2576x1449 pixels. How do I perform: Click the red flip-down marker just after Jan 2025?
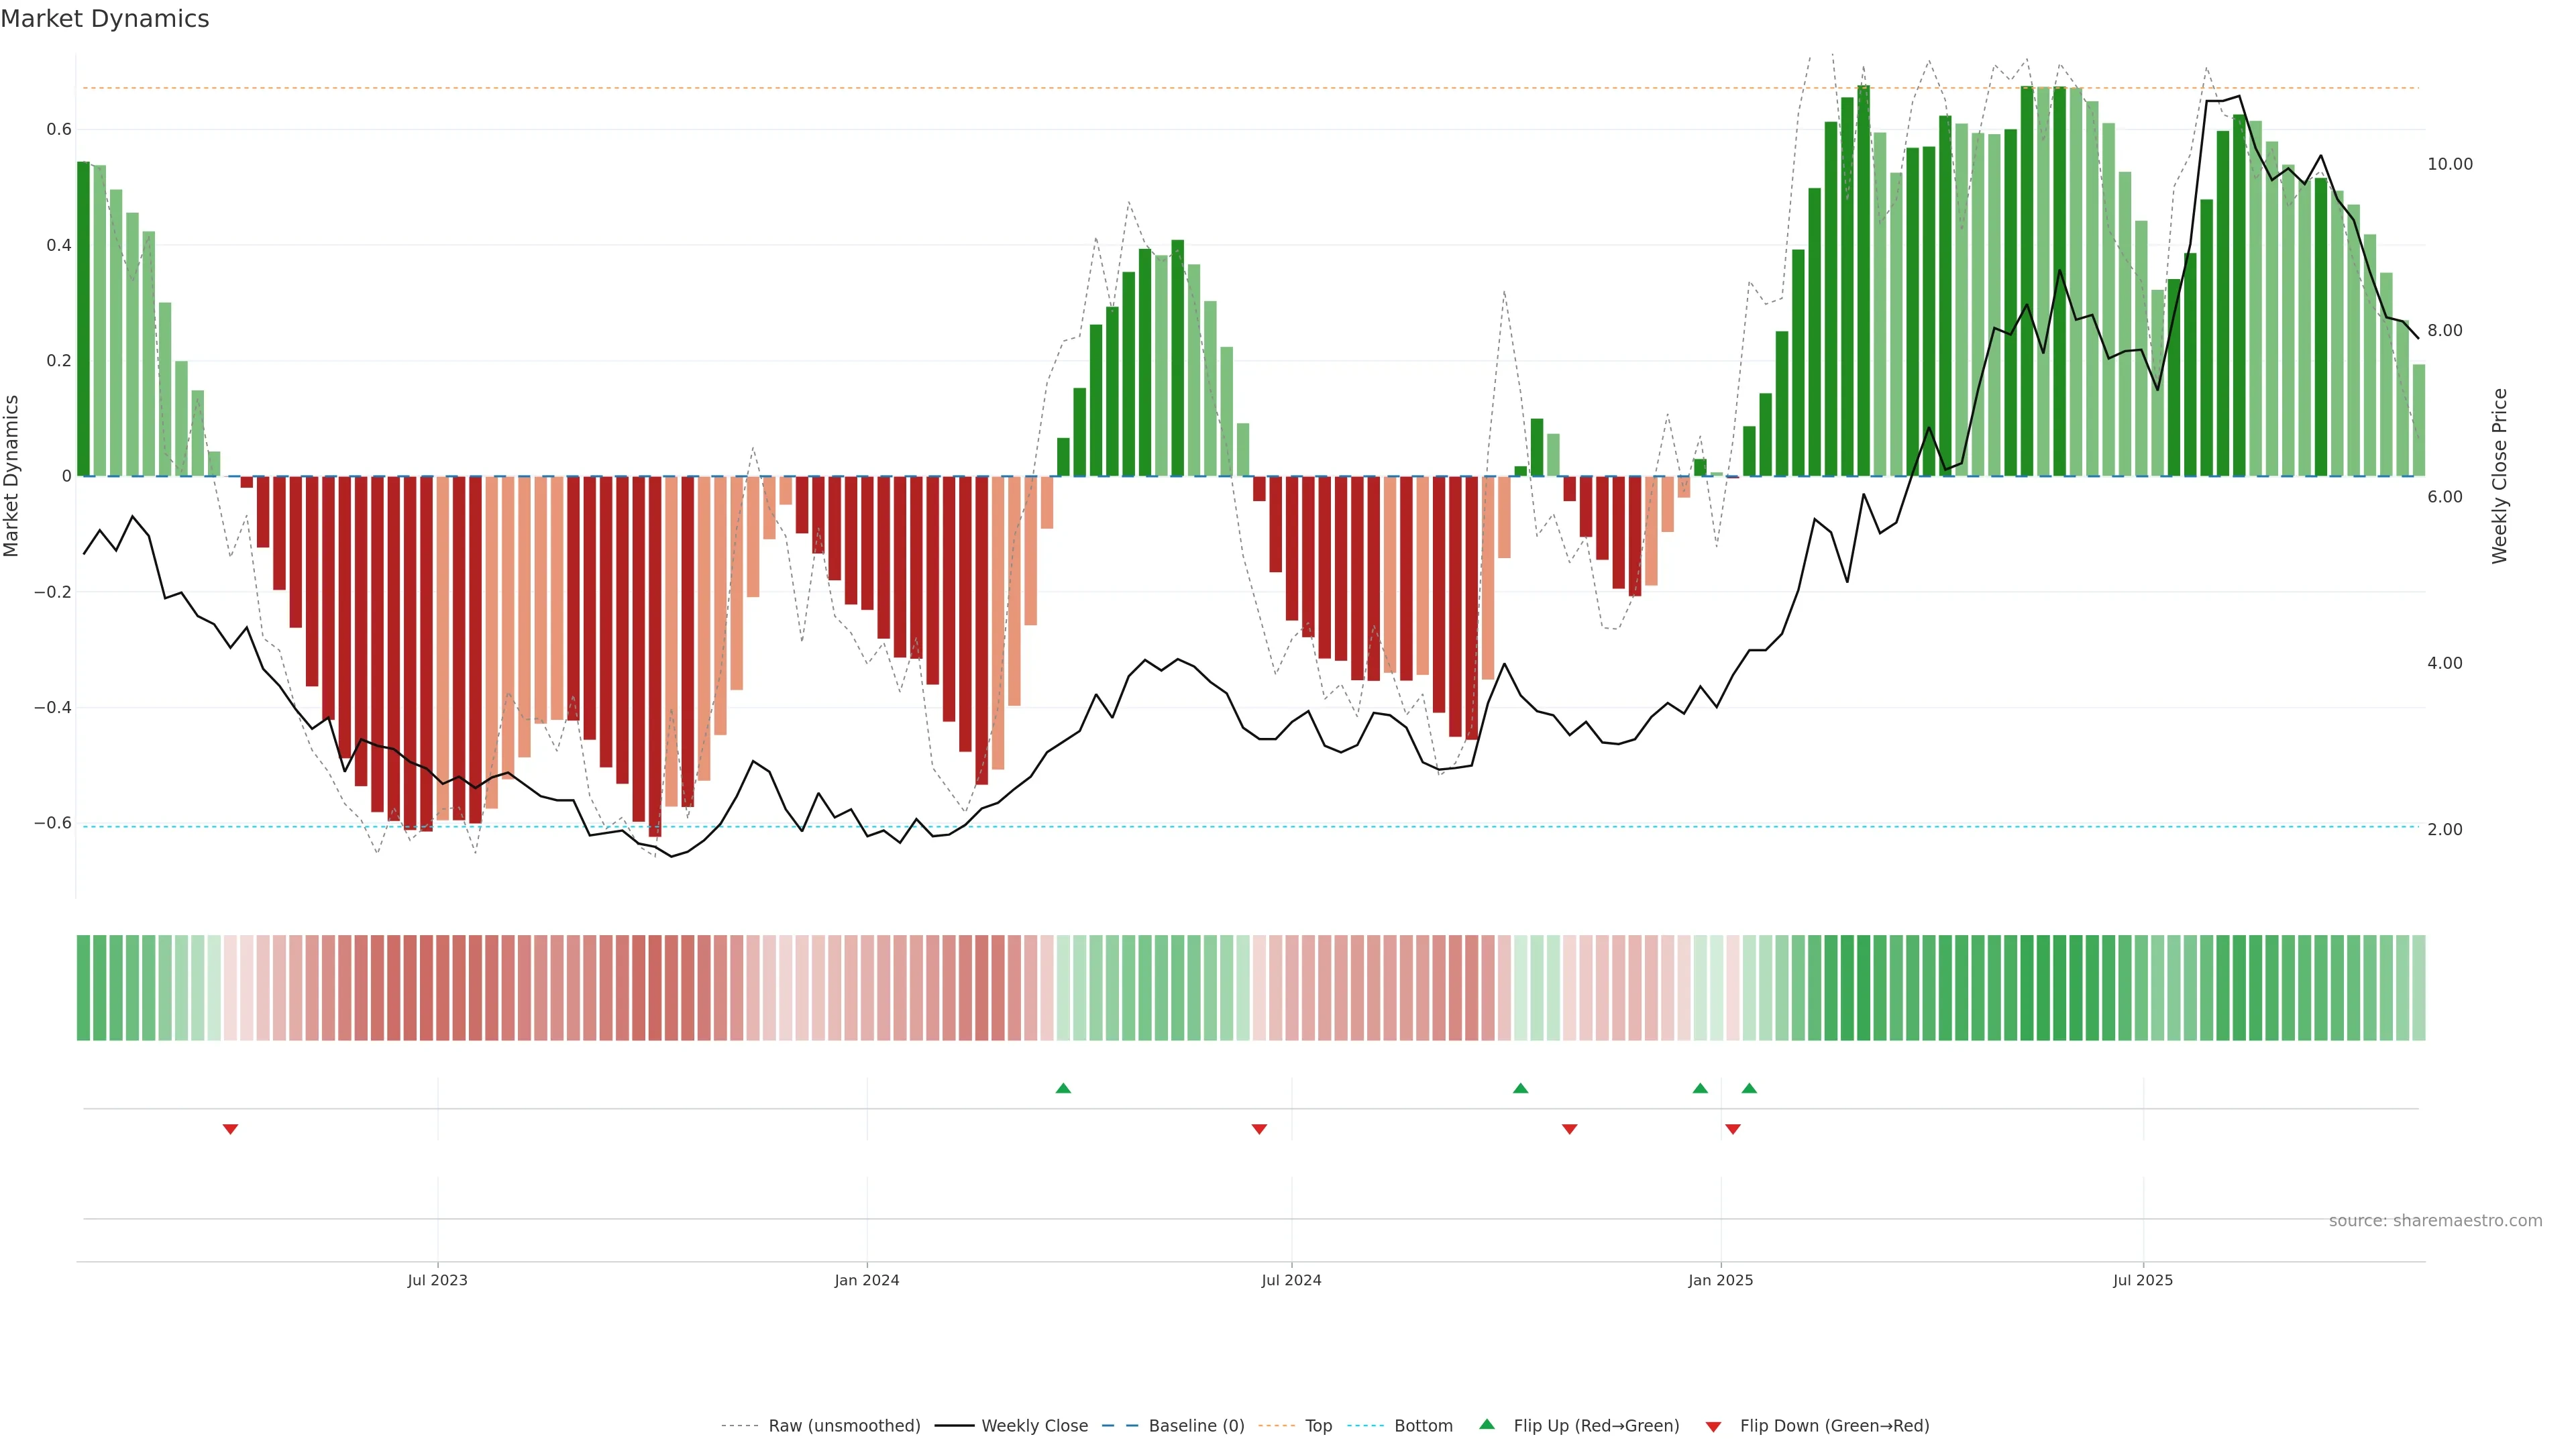[x=1733, y=1129]
